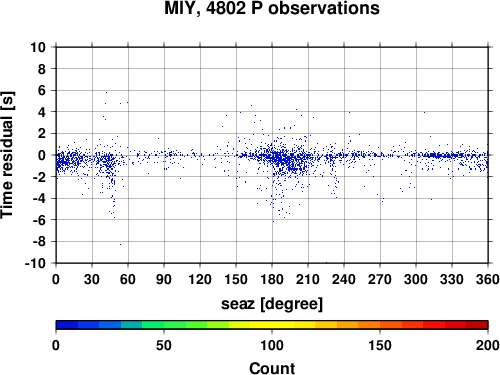Click the dark blue end of colorbar

click(x=67, y=325)
